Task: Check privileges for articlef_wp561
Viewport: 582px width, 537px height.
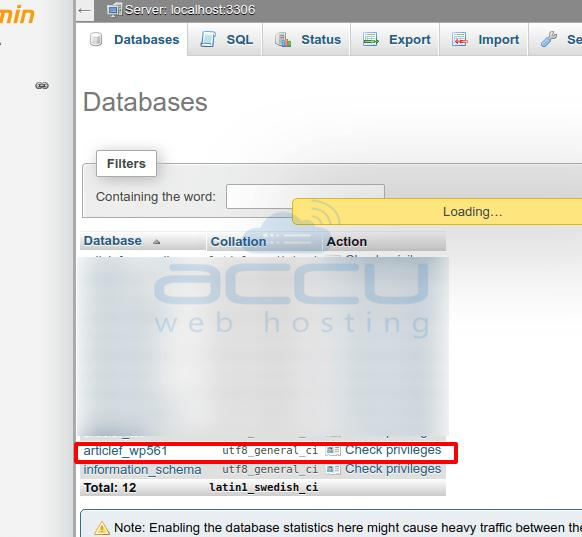Action: (x=393, y=450)
